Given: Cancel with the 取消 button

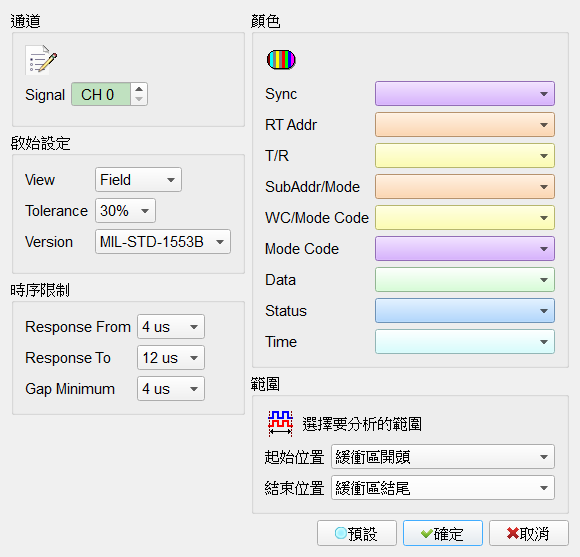Looking at the screenshot, I should click(529, 533).
